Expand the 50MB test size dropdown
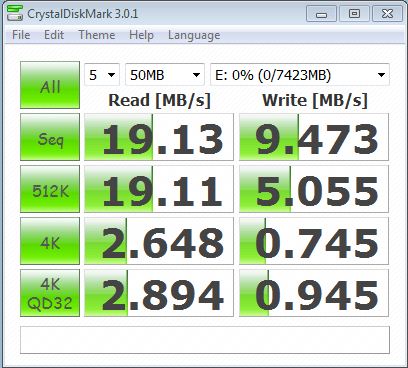The height and width of the screenshot is (368, 408). (x=165, y=75)
